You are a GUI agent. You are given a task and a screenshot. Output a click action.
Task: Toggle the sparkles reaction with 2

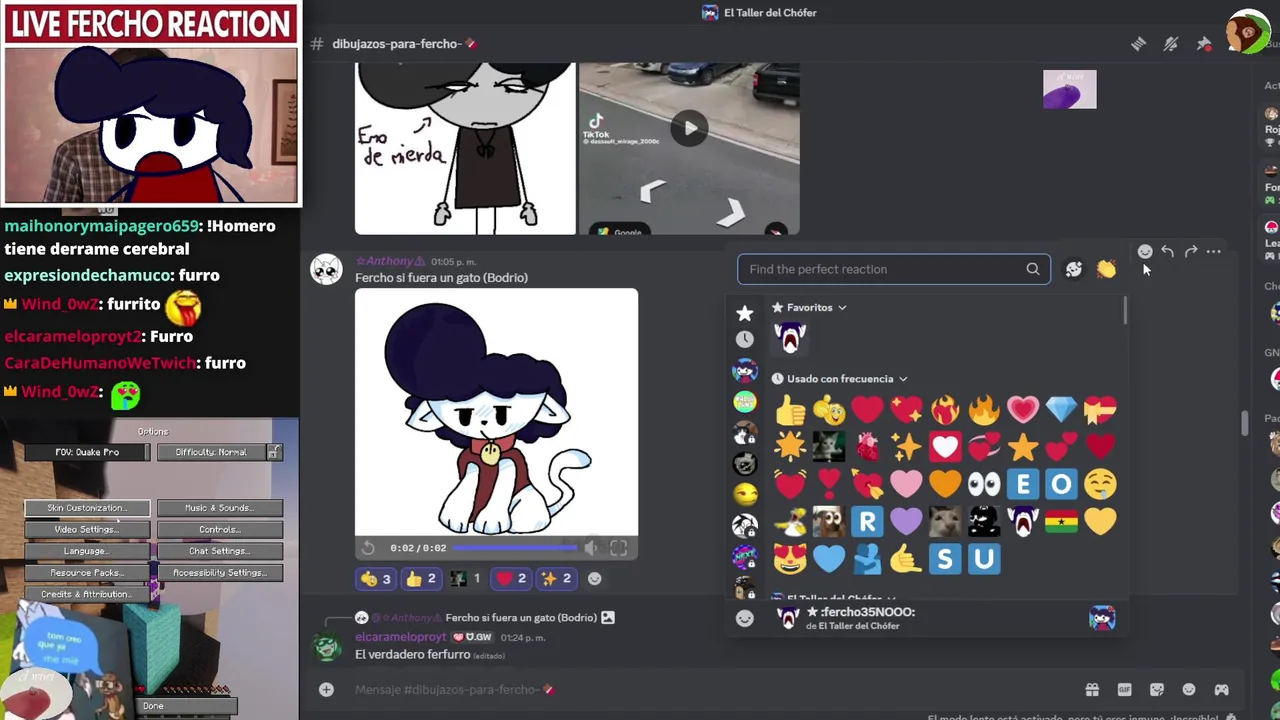coord(556,578)
